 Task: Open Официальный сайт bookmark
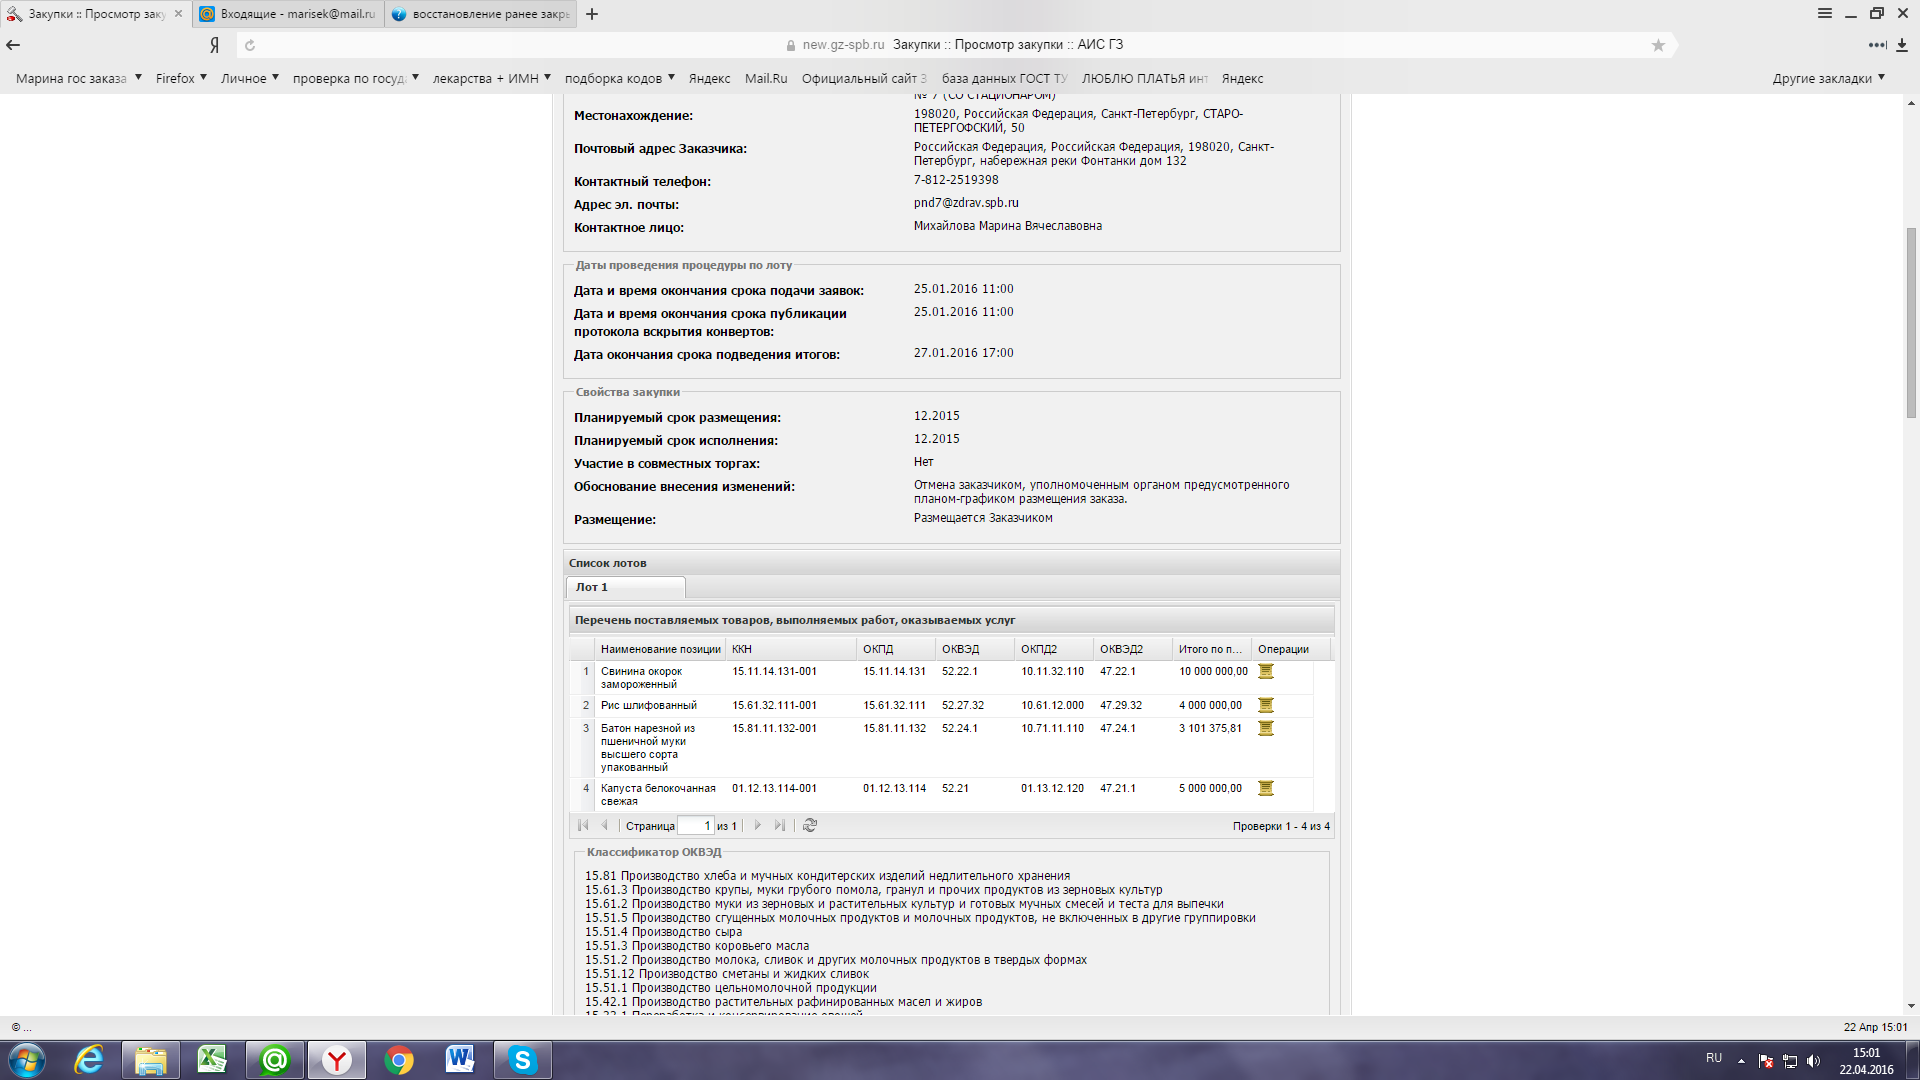coord(864,78)
